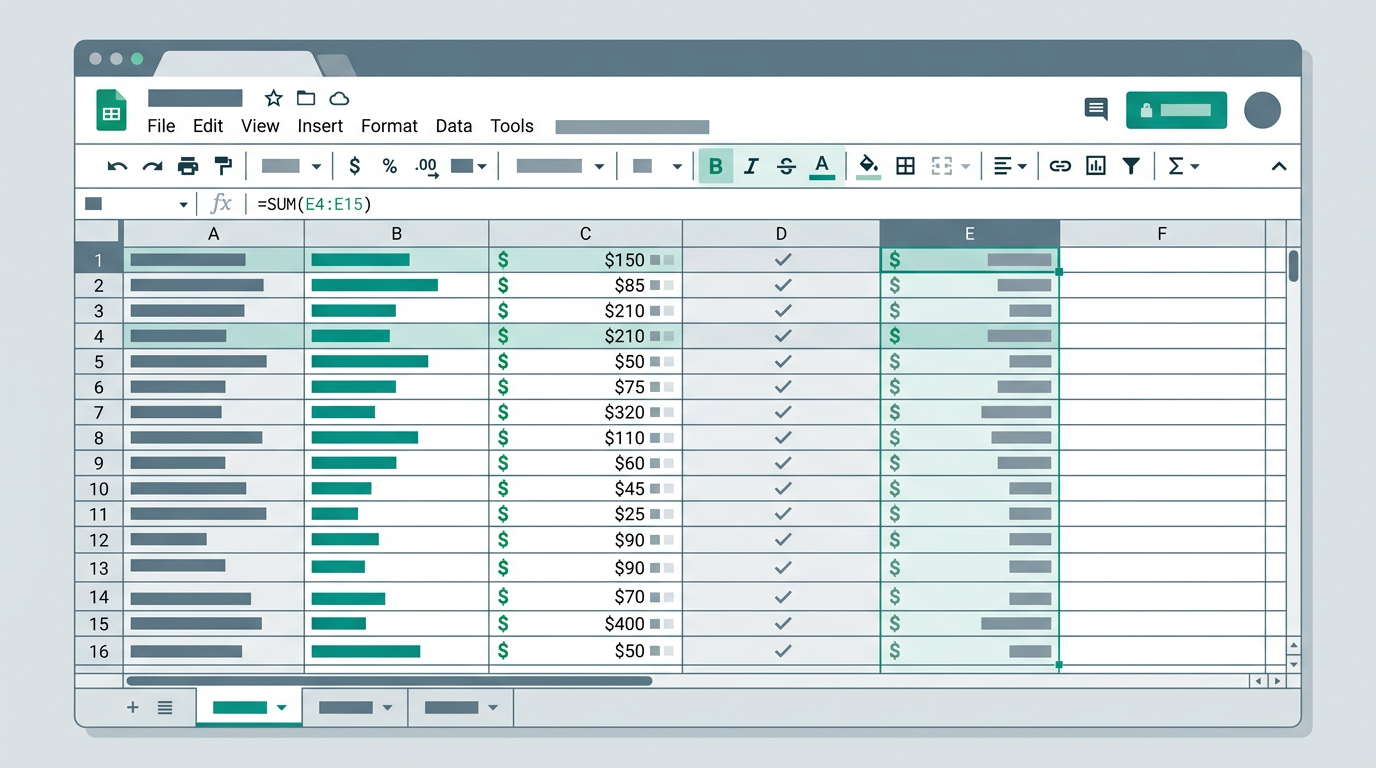Star this spreadsheet
Viewport: 1376px width, 768px height.
[273, 98]
